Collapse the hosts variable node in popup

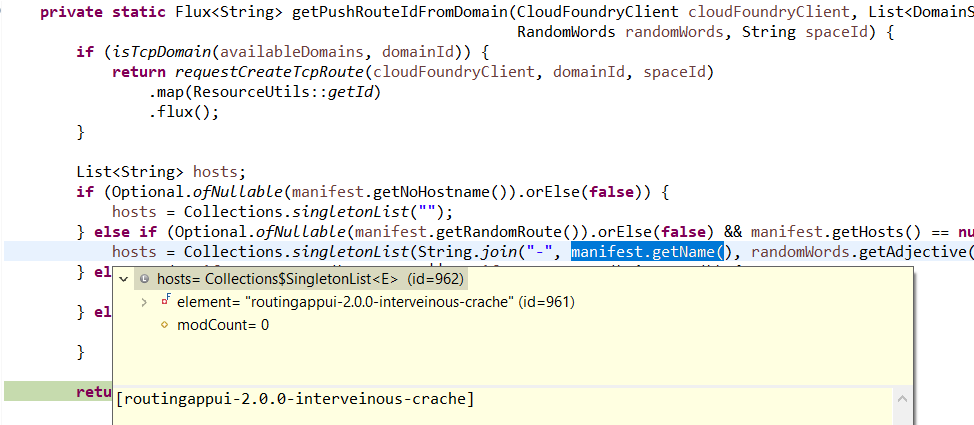(x=123, y=280)
